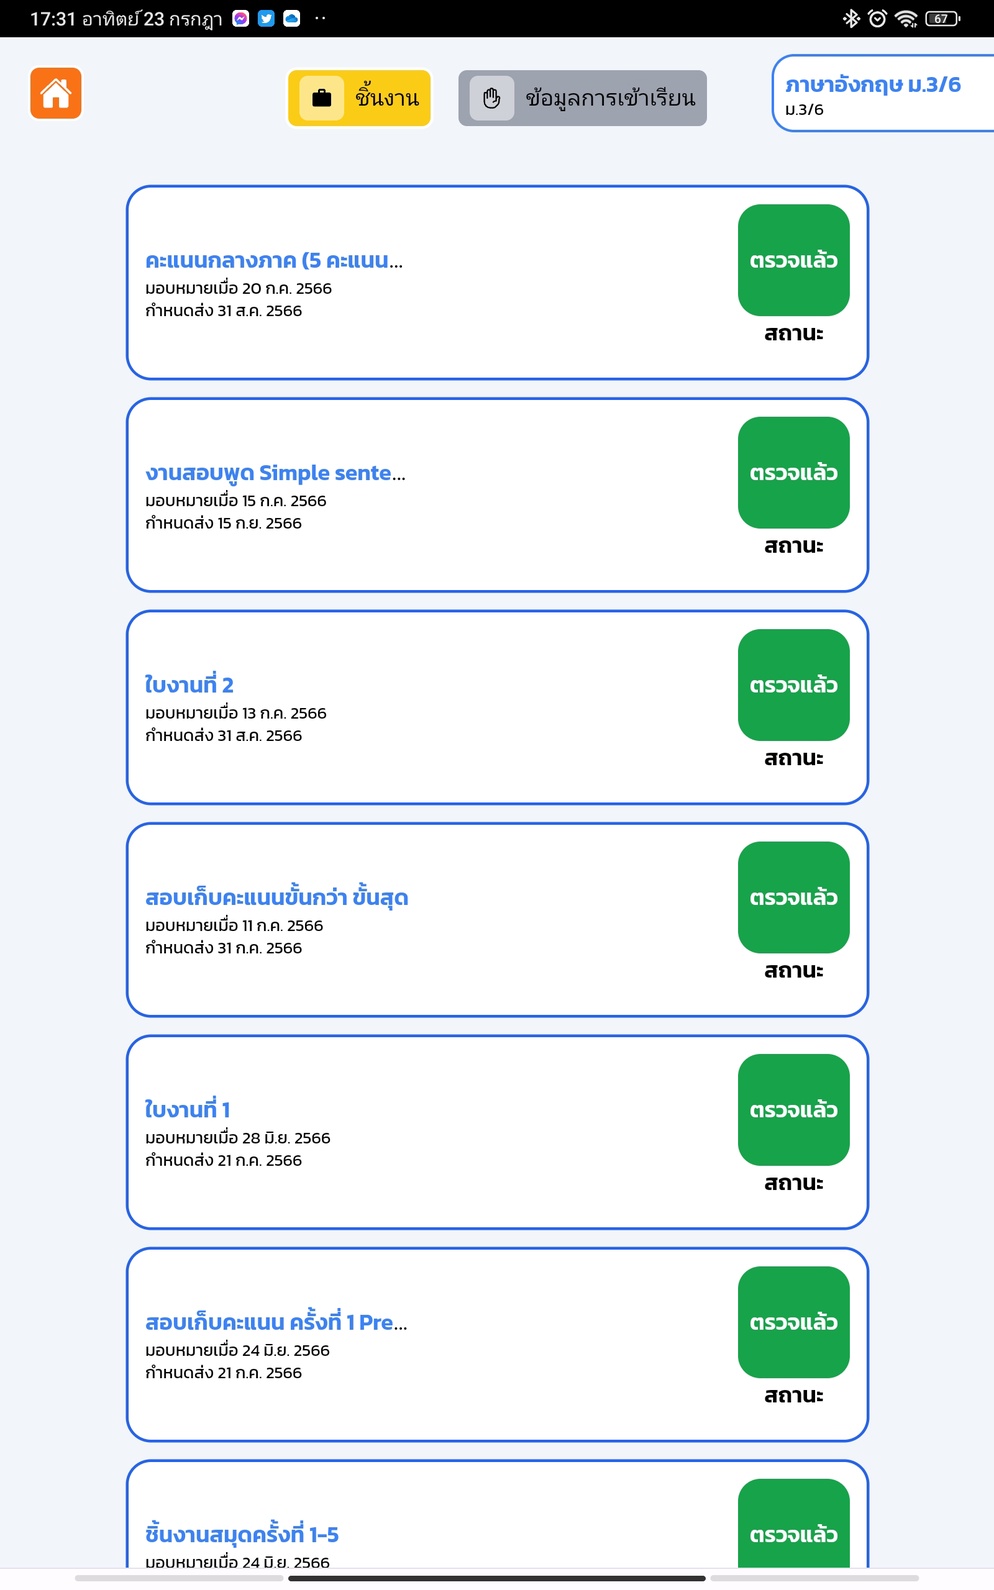Image resolution: width=994 pixels, height=1590 pixels.
Task: Tap the Bluetooth status icon
Action: coord(851,18)
